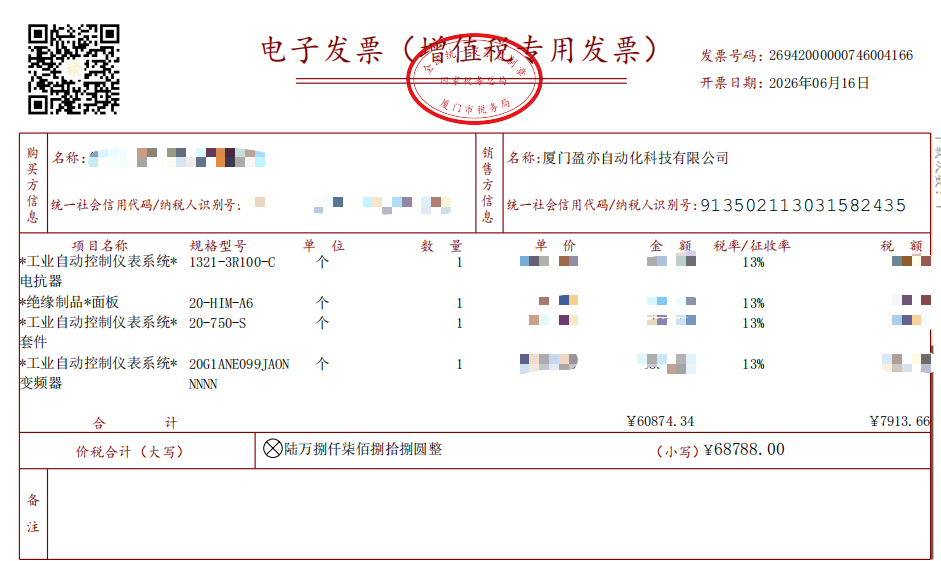This screenshot has width=941, height=561.
Task: Select amount in words 陆万捌仟柒佰捌拾捌圆整
Action: [363, 449]
